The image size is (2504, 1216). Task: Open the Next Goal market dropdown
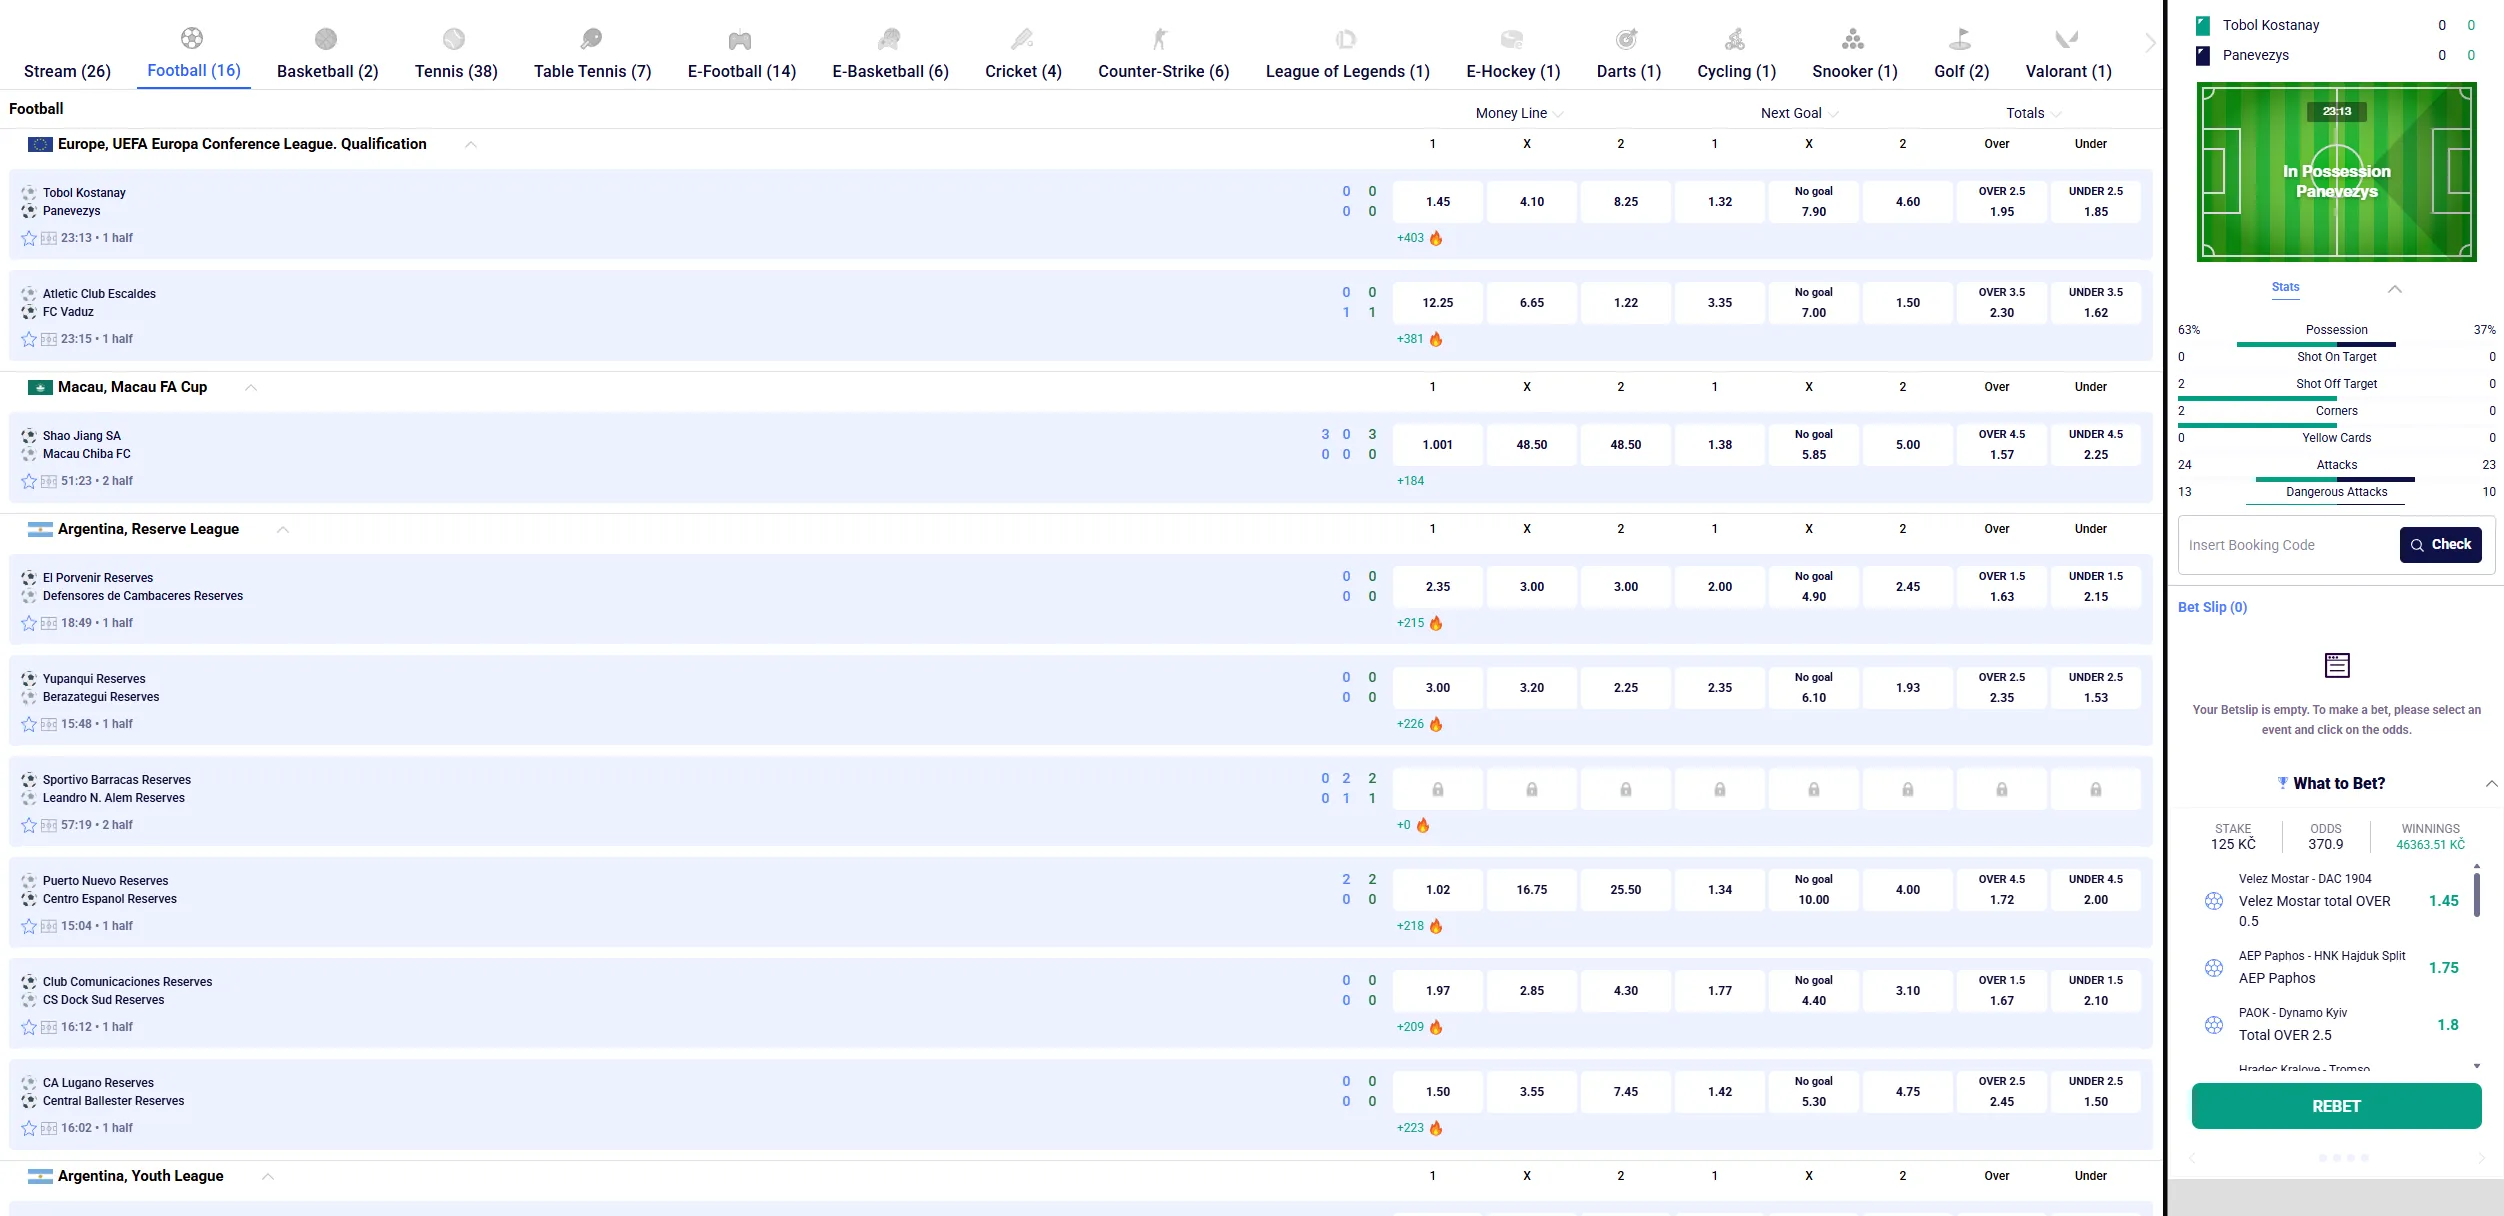[x=1799, y=113]
